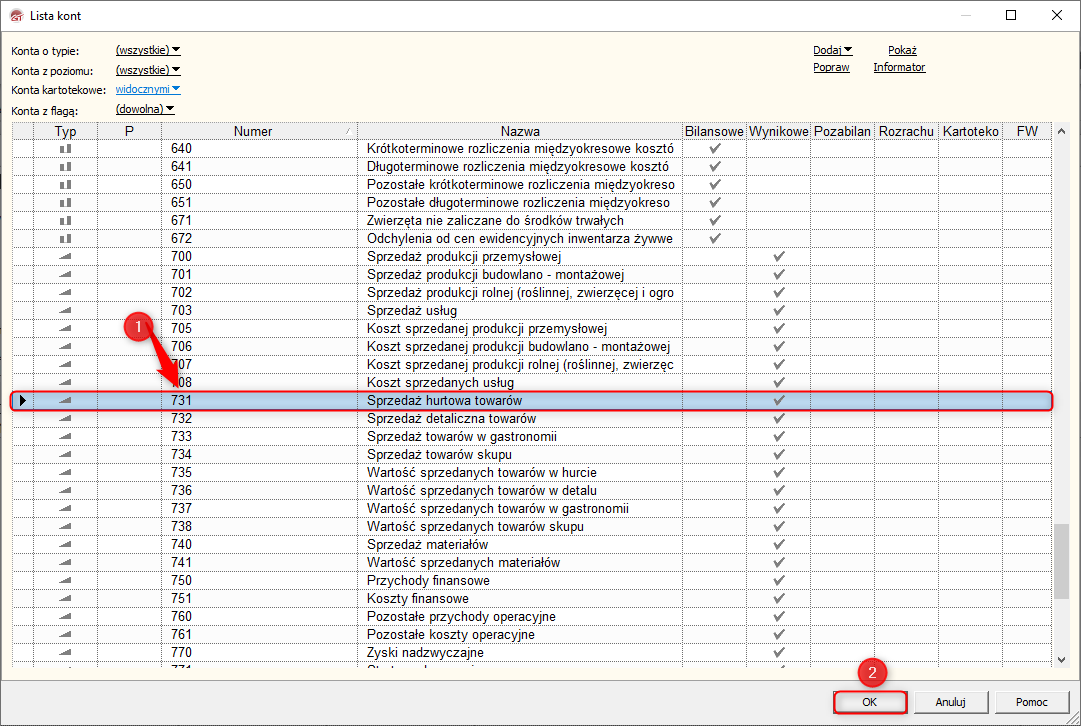The width and height of the screenshot is (1081, 726).
Task: Open the Dodaj menu
Action: click(x=832, y=50)
